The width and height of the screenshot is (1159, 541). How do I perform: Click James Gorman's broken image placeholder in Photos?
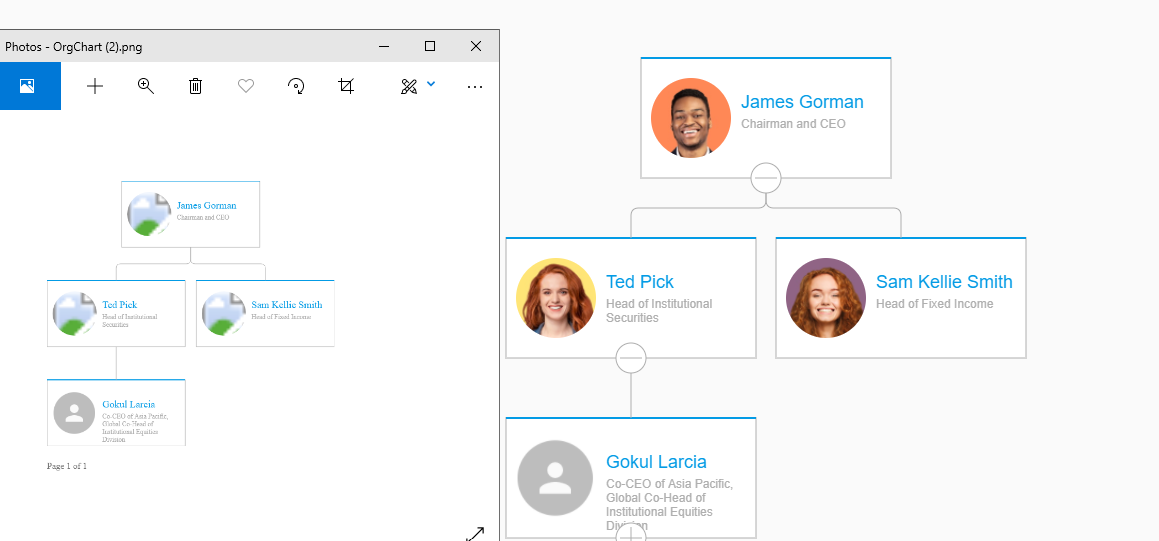pos(149,214)
